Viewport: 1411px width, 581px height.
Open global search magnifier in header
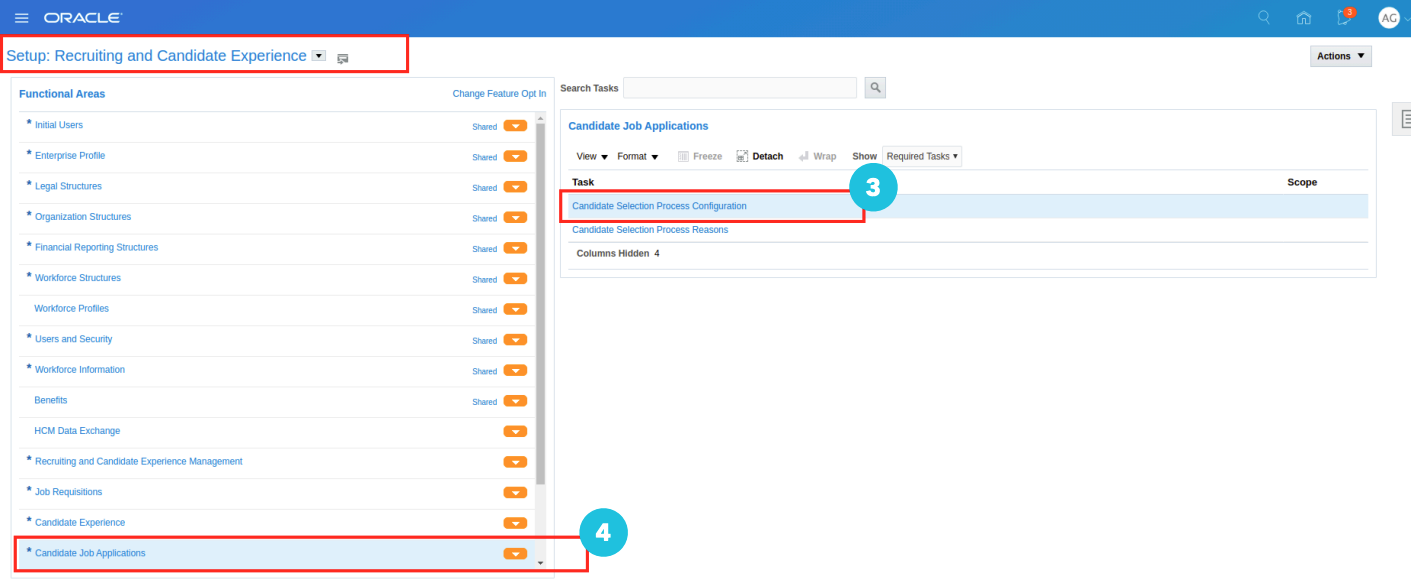tap(1264, 17)
